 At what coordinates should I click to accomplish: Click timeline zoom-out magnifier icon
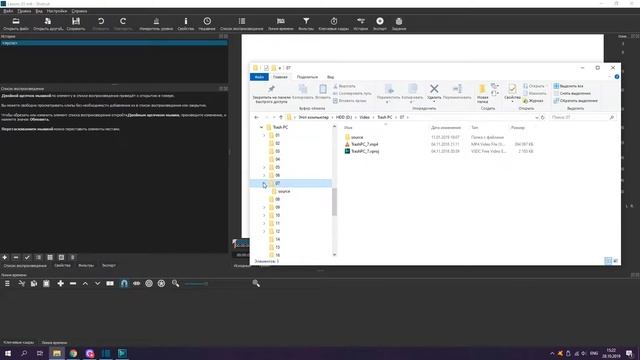pyautogui.click(x=176, y=283)
